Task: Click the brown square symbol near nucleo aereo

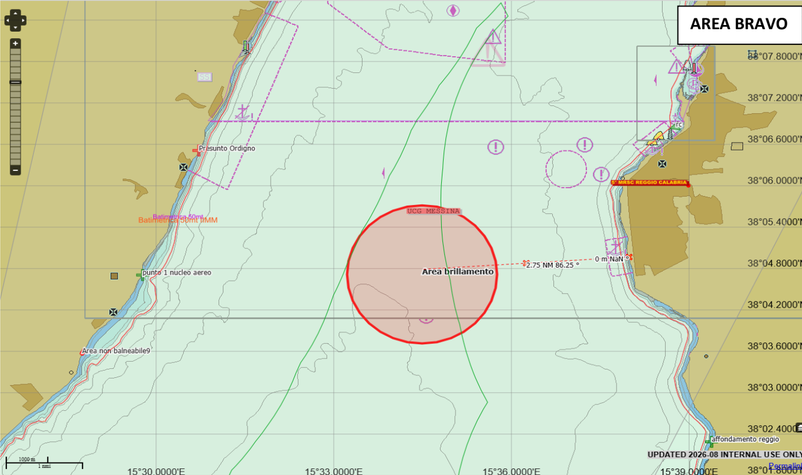Action: click(x=115, y=276)
